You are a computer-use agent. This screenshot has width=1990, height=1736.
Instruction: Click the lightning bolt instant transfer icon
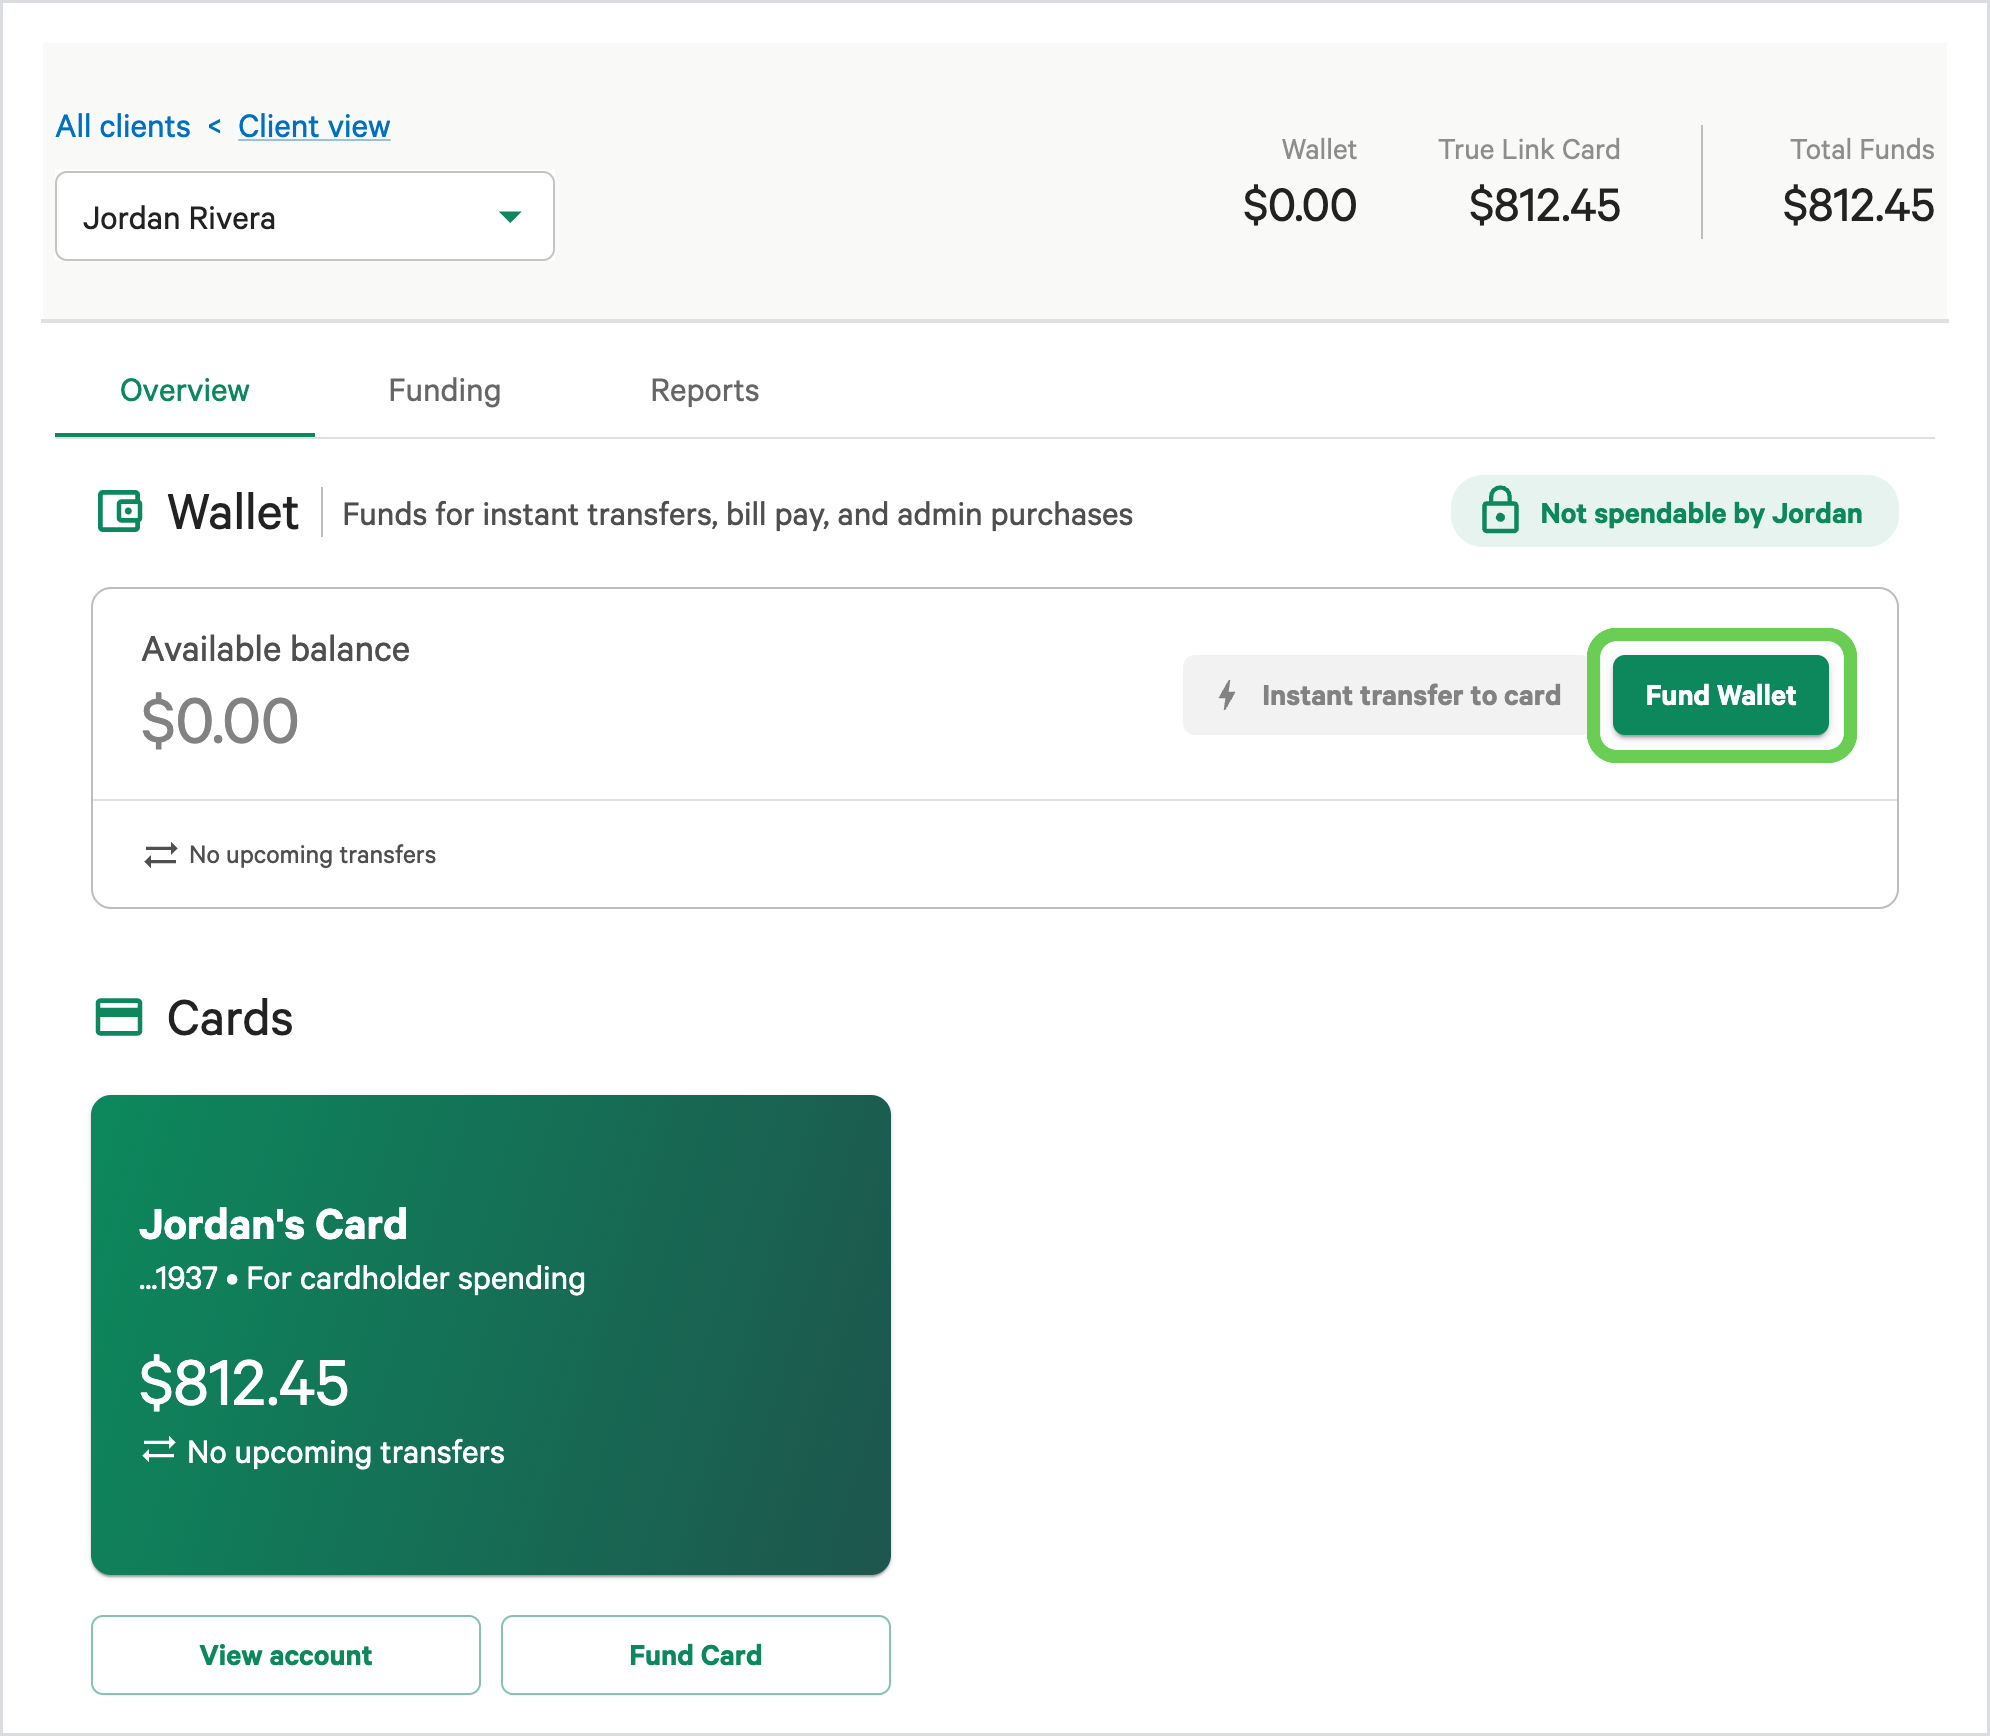(x=1227, y=694)
